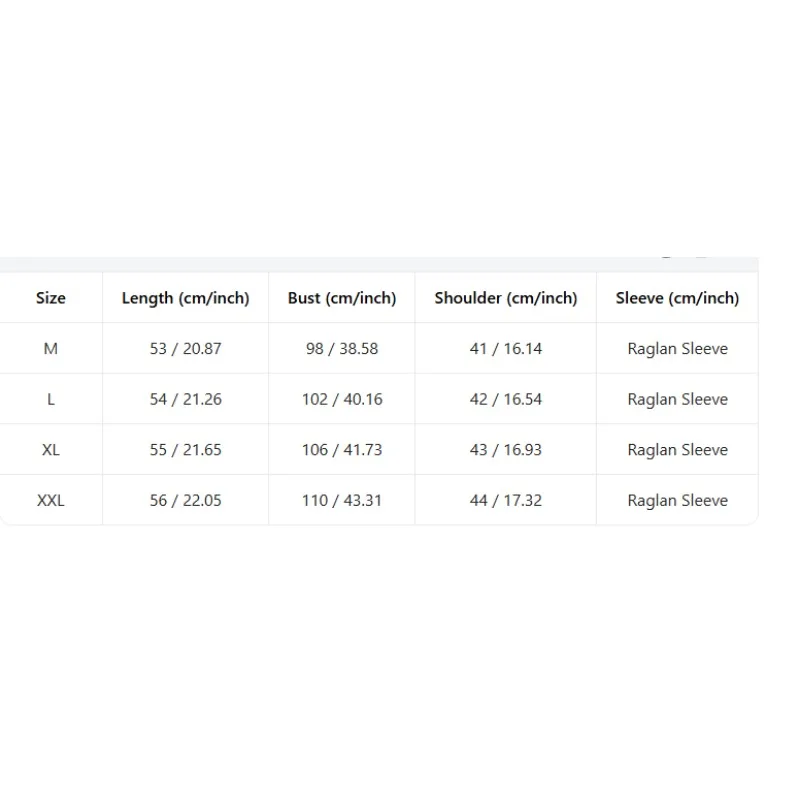Click the XXL size cell
800x800 pixels.
(x=51, y=500)
